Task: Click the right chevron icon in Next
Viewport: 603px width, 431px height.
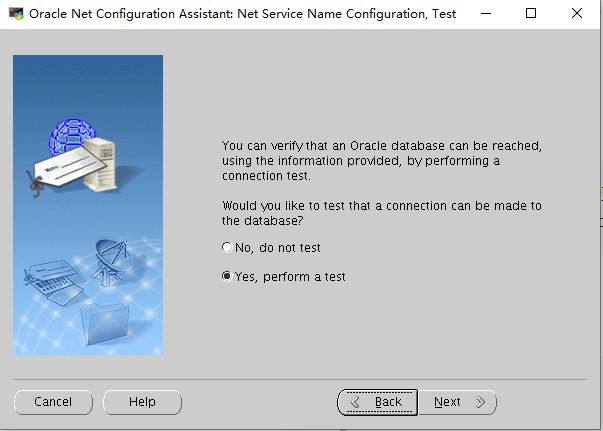Action: point(480,402)
